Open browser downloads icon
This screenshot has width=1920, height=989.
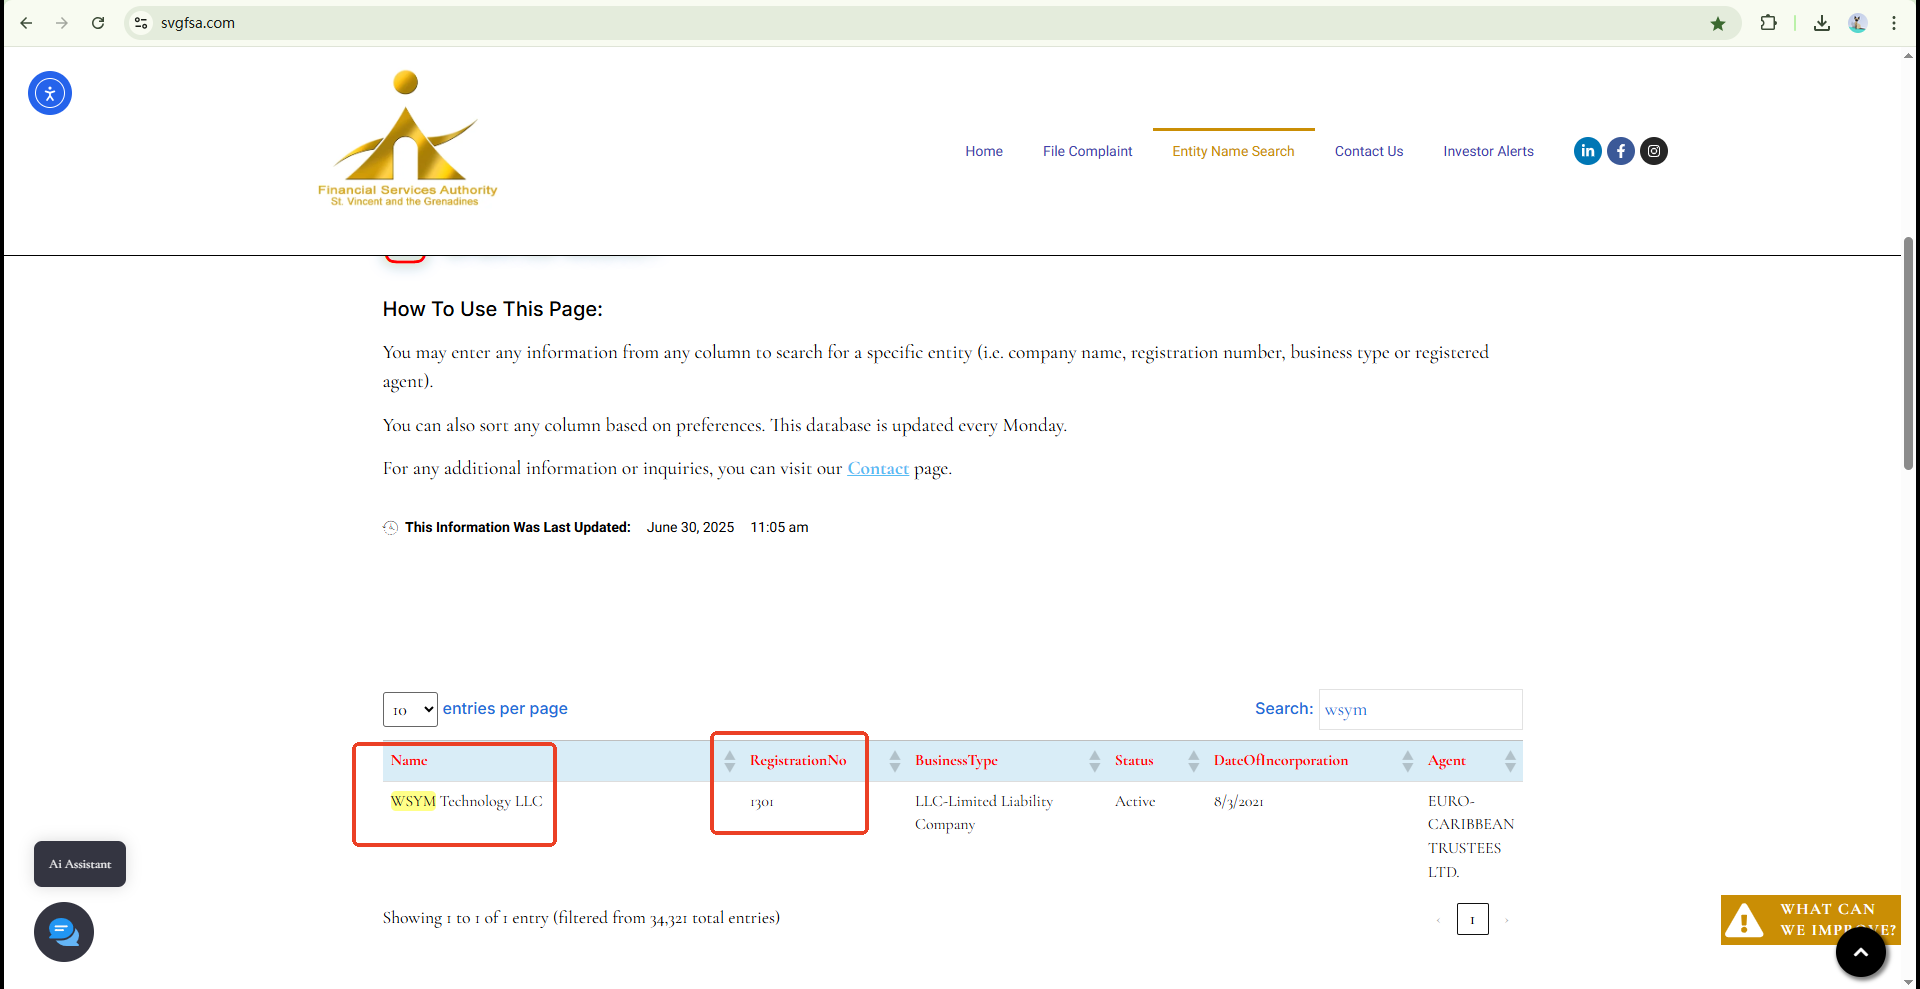pyautogui.click(x=1822, y=23)
